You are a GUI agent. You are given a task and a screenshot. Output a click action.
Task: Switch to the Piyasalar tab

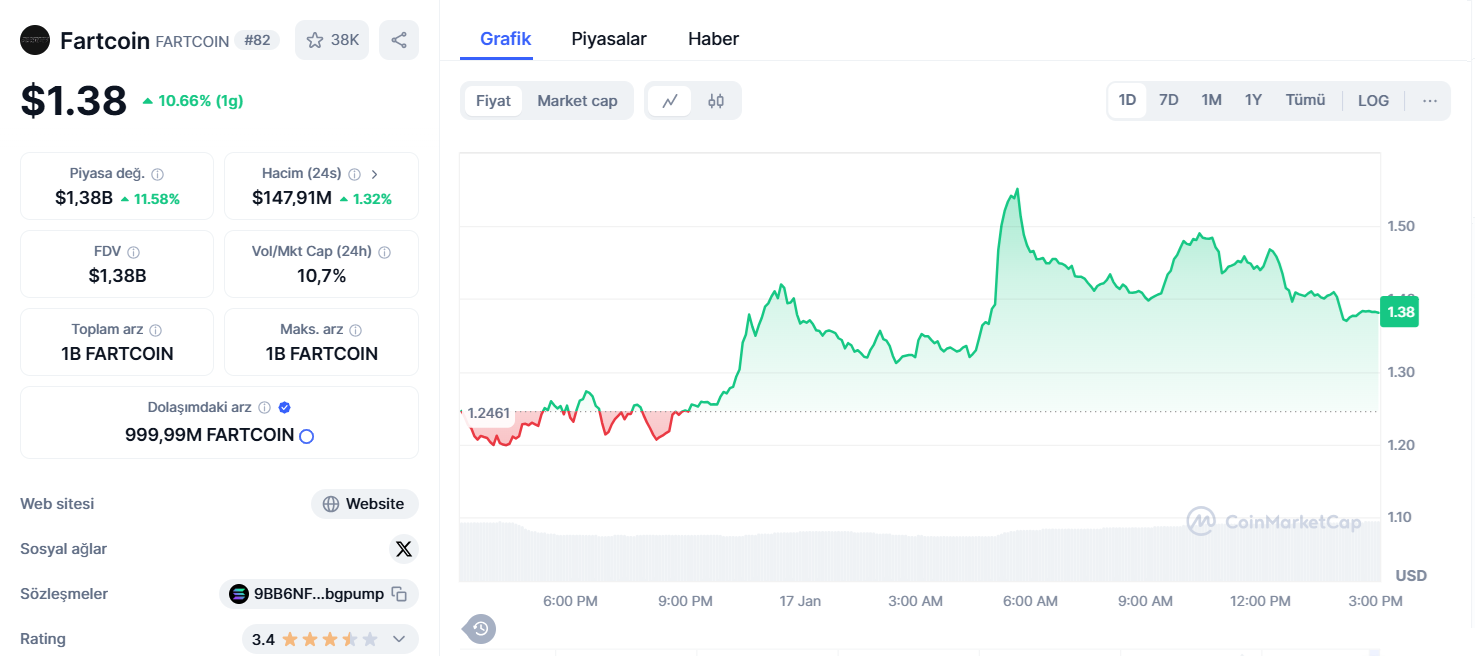click(609, 39)
